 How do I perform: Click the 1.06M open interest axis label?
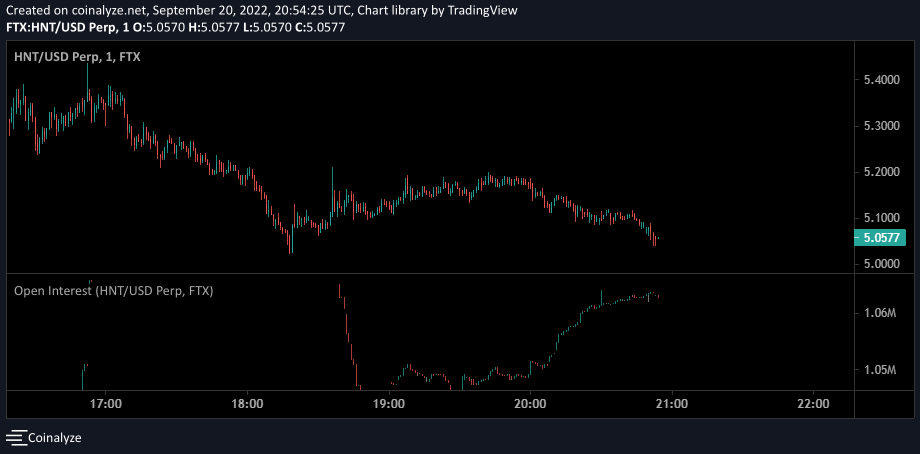(880, 314)
